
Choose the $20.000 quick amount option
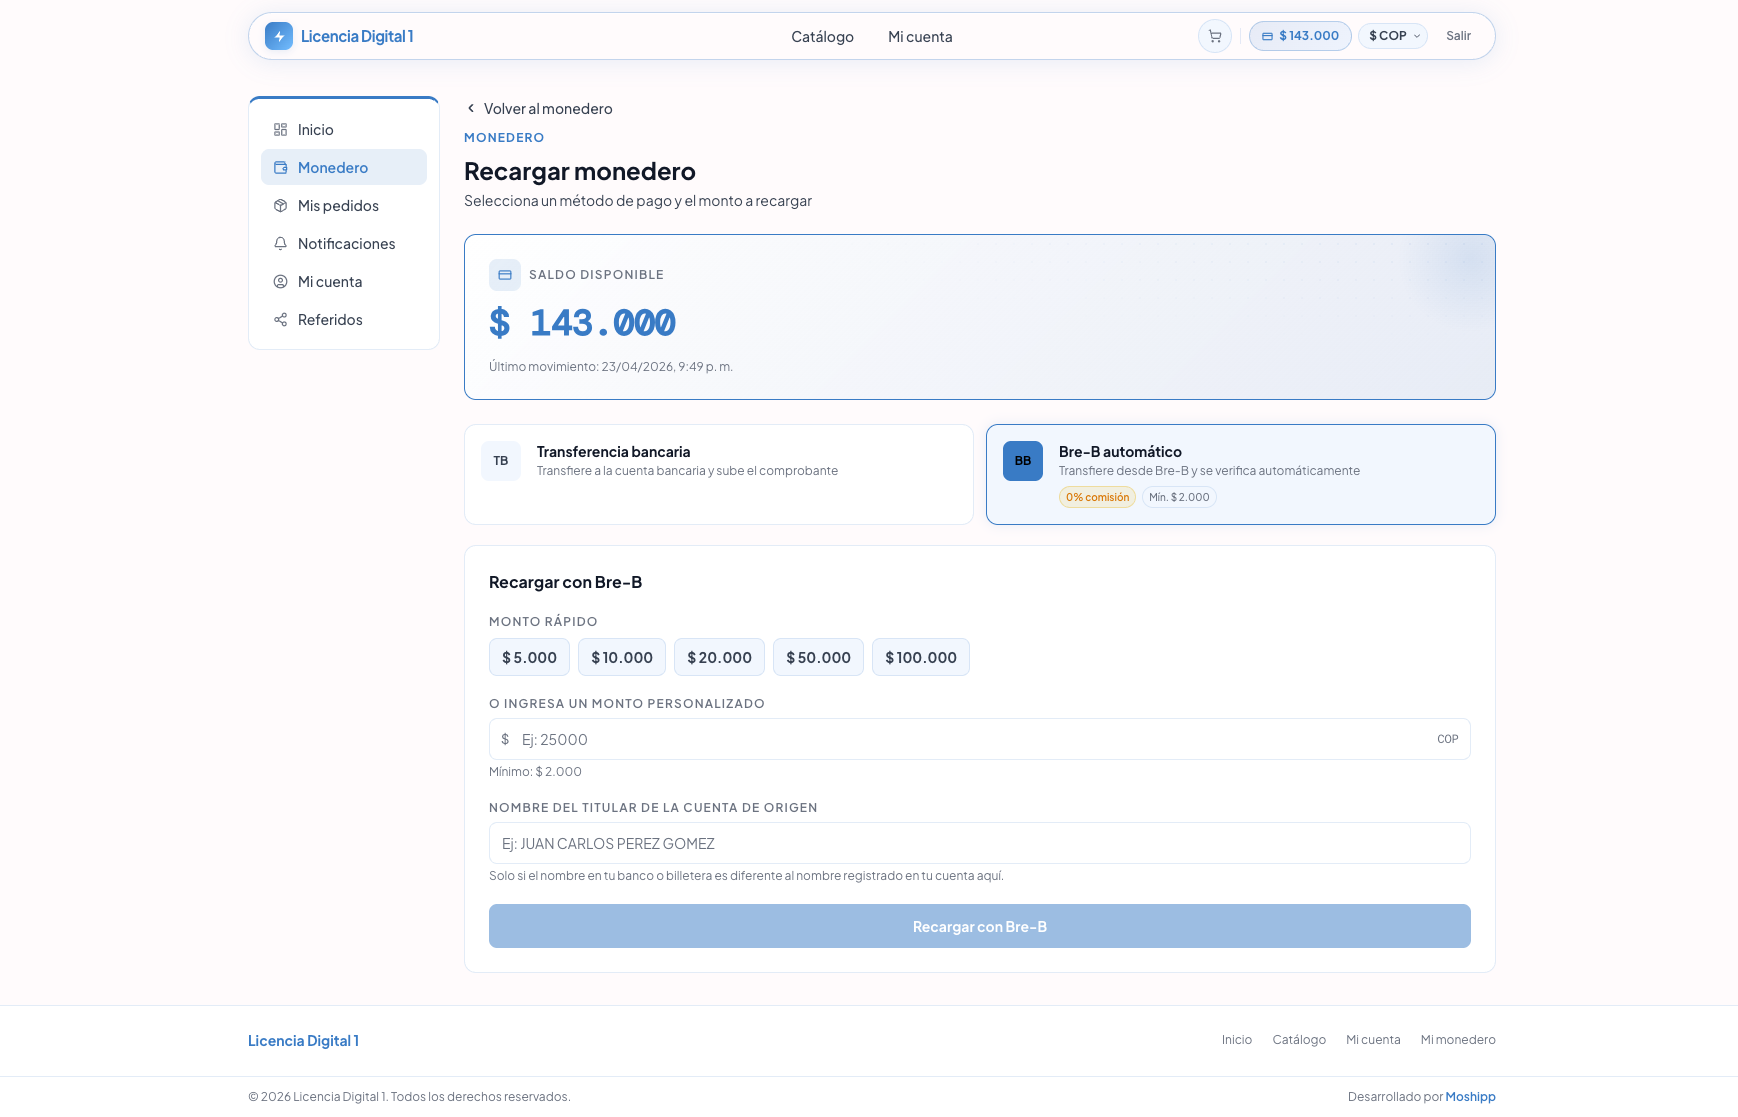pos(719,657)
